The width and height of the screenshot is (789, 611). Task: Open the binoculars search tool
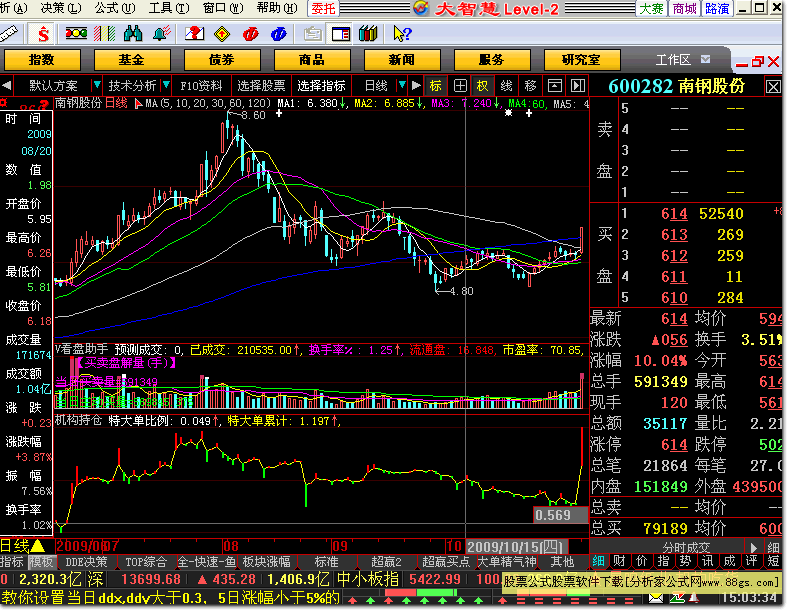pos(133,34)
